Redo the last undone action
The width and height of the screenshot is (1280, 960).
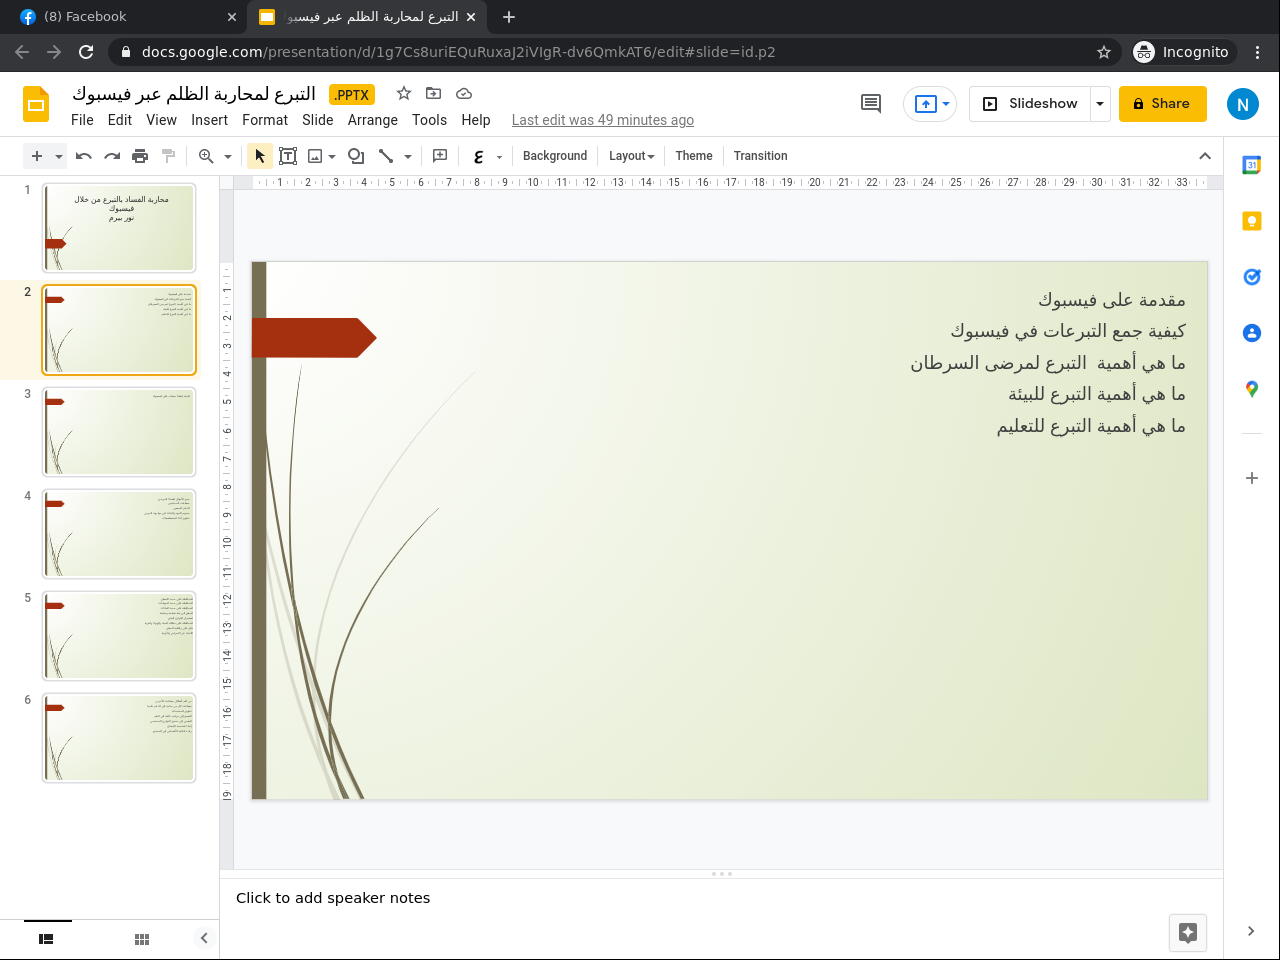click(112, 156)
